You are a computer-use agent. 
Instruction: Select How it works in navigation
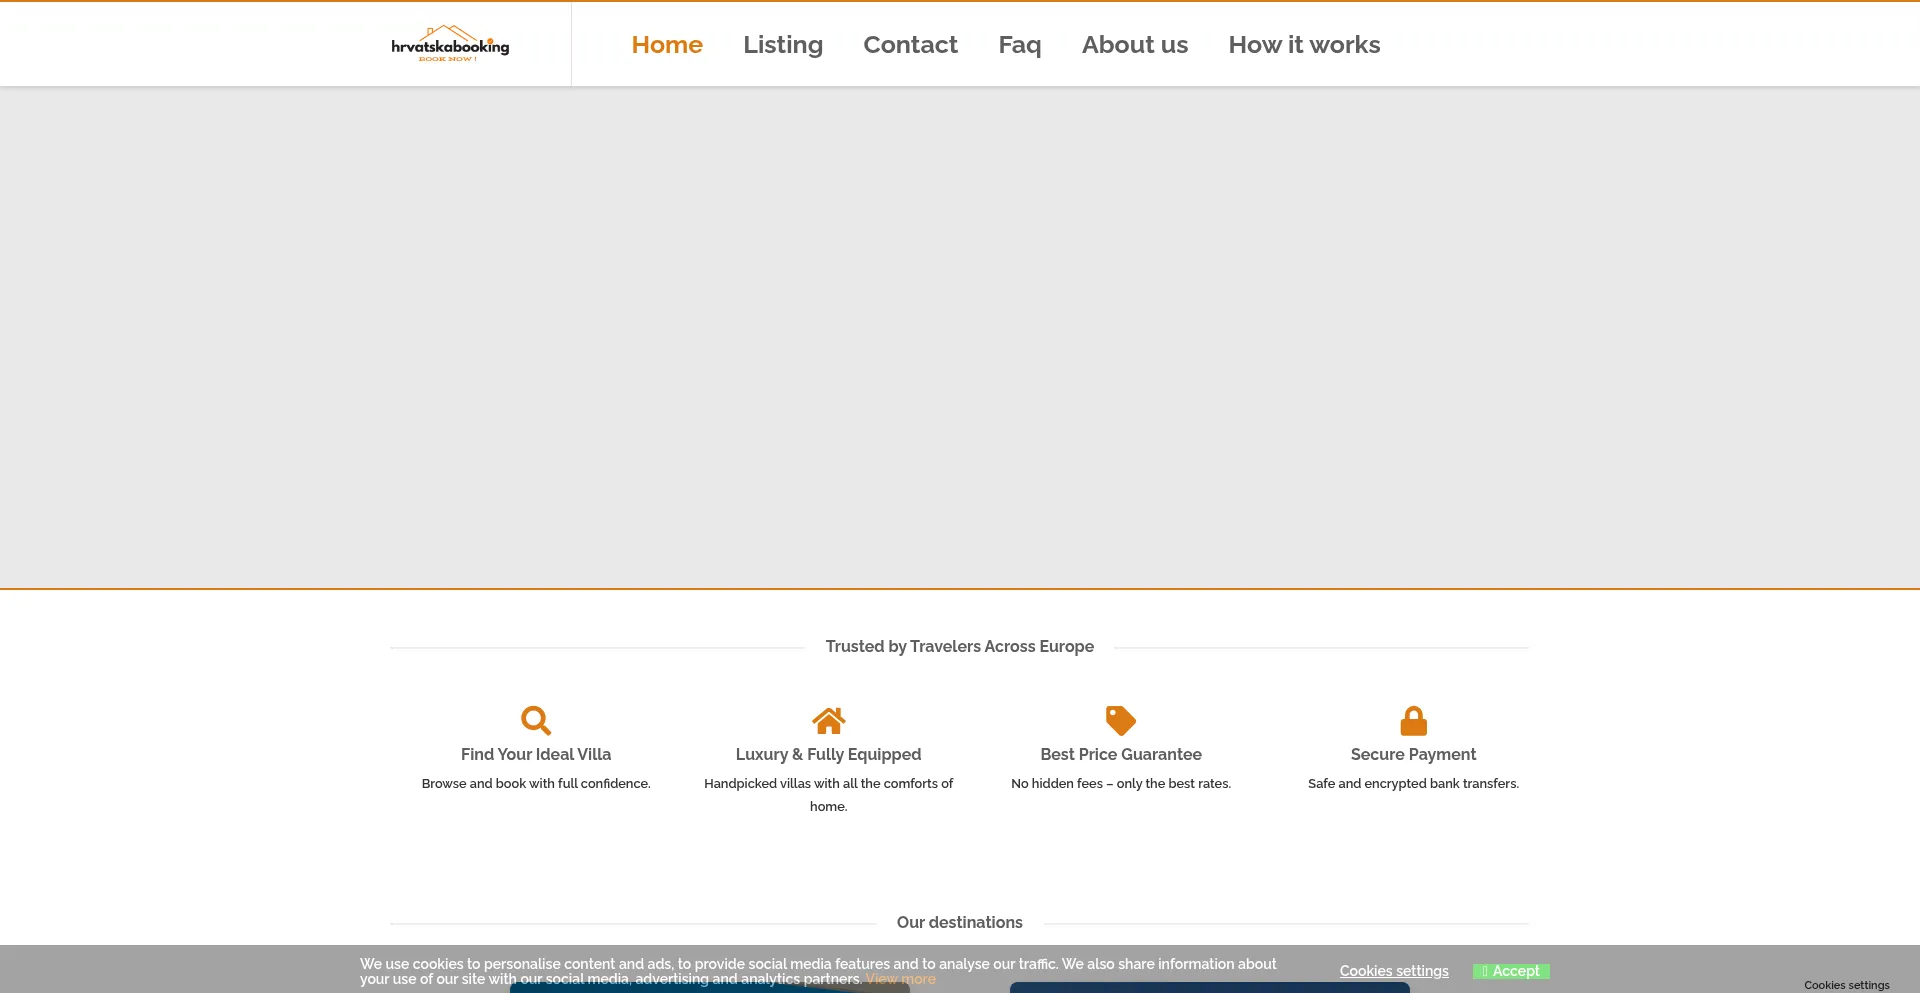click(1304, 45)
